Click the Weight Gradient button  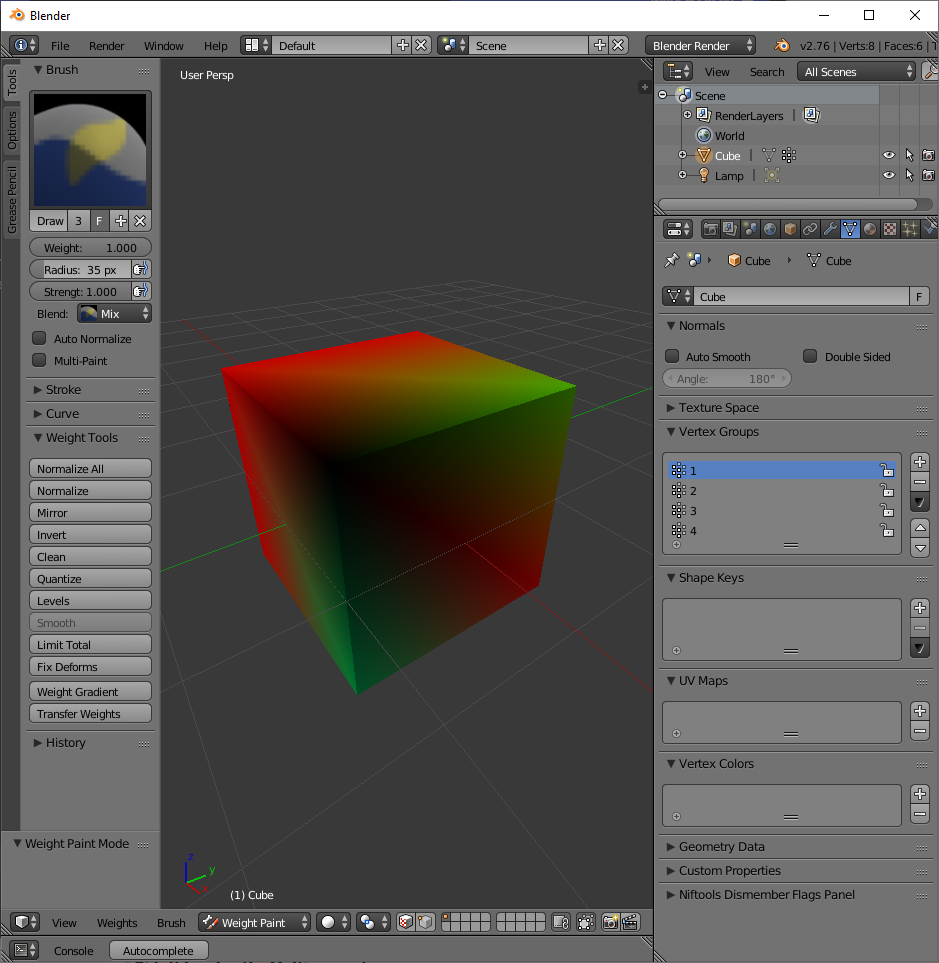[90, 692]
